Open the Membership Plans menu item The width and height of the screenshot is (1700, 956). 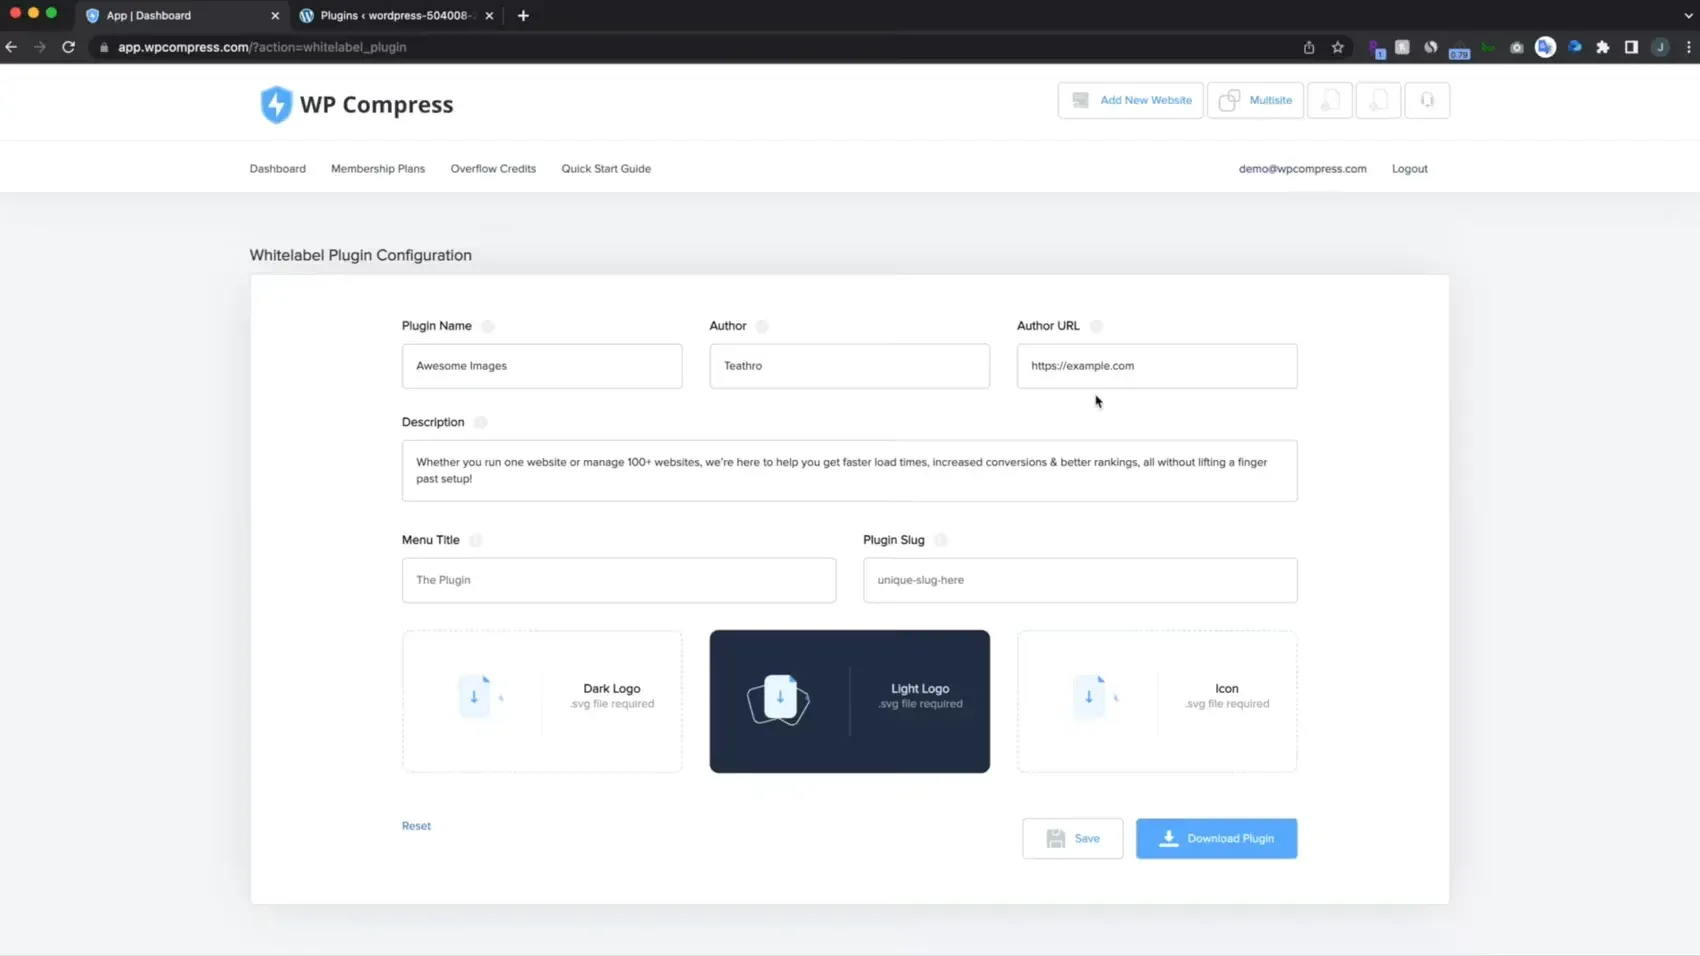378,169
